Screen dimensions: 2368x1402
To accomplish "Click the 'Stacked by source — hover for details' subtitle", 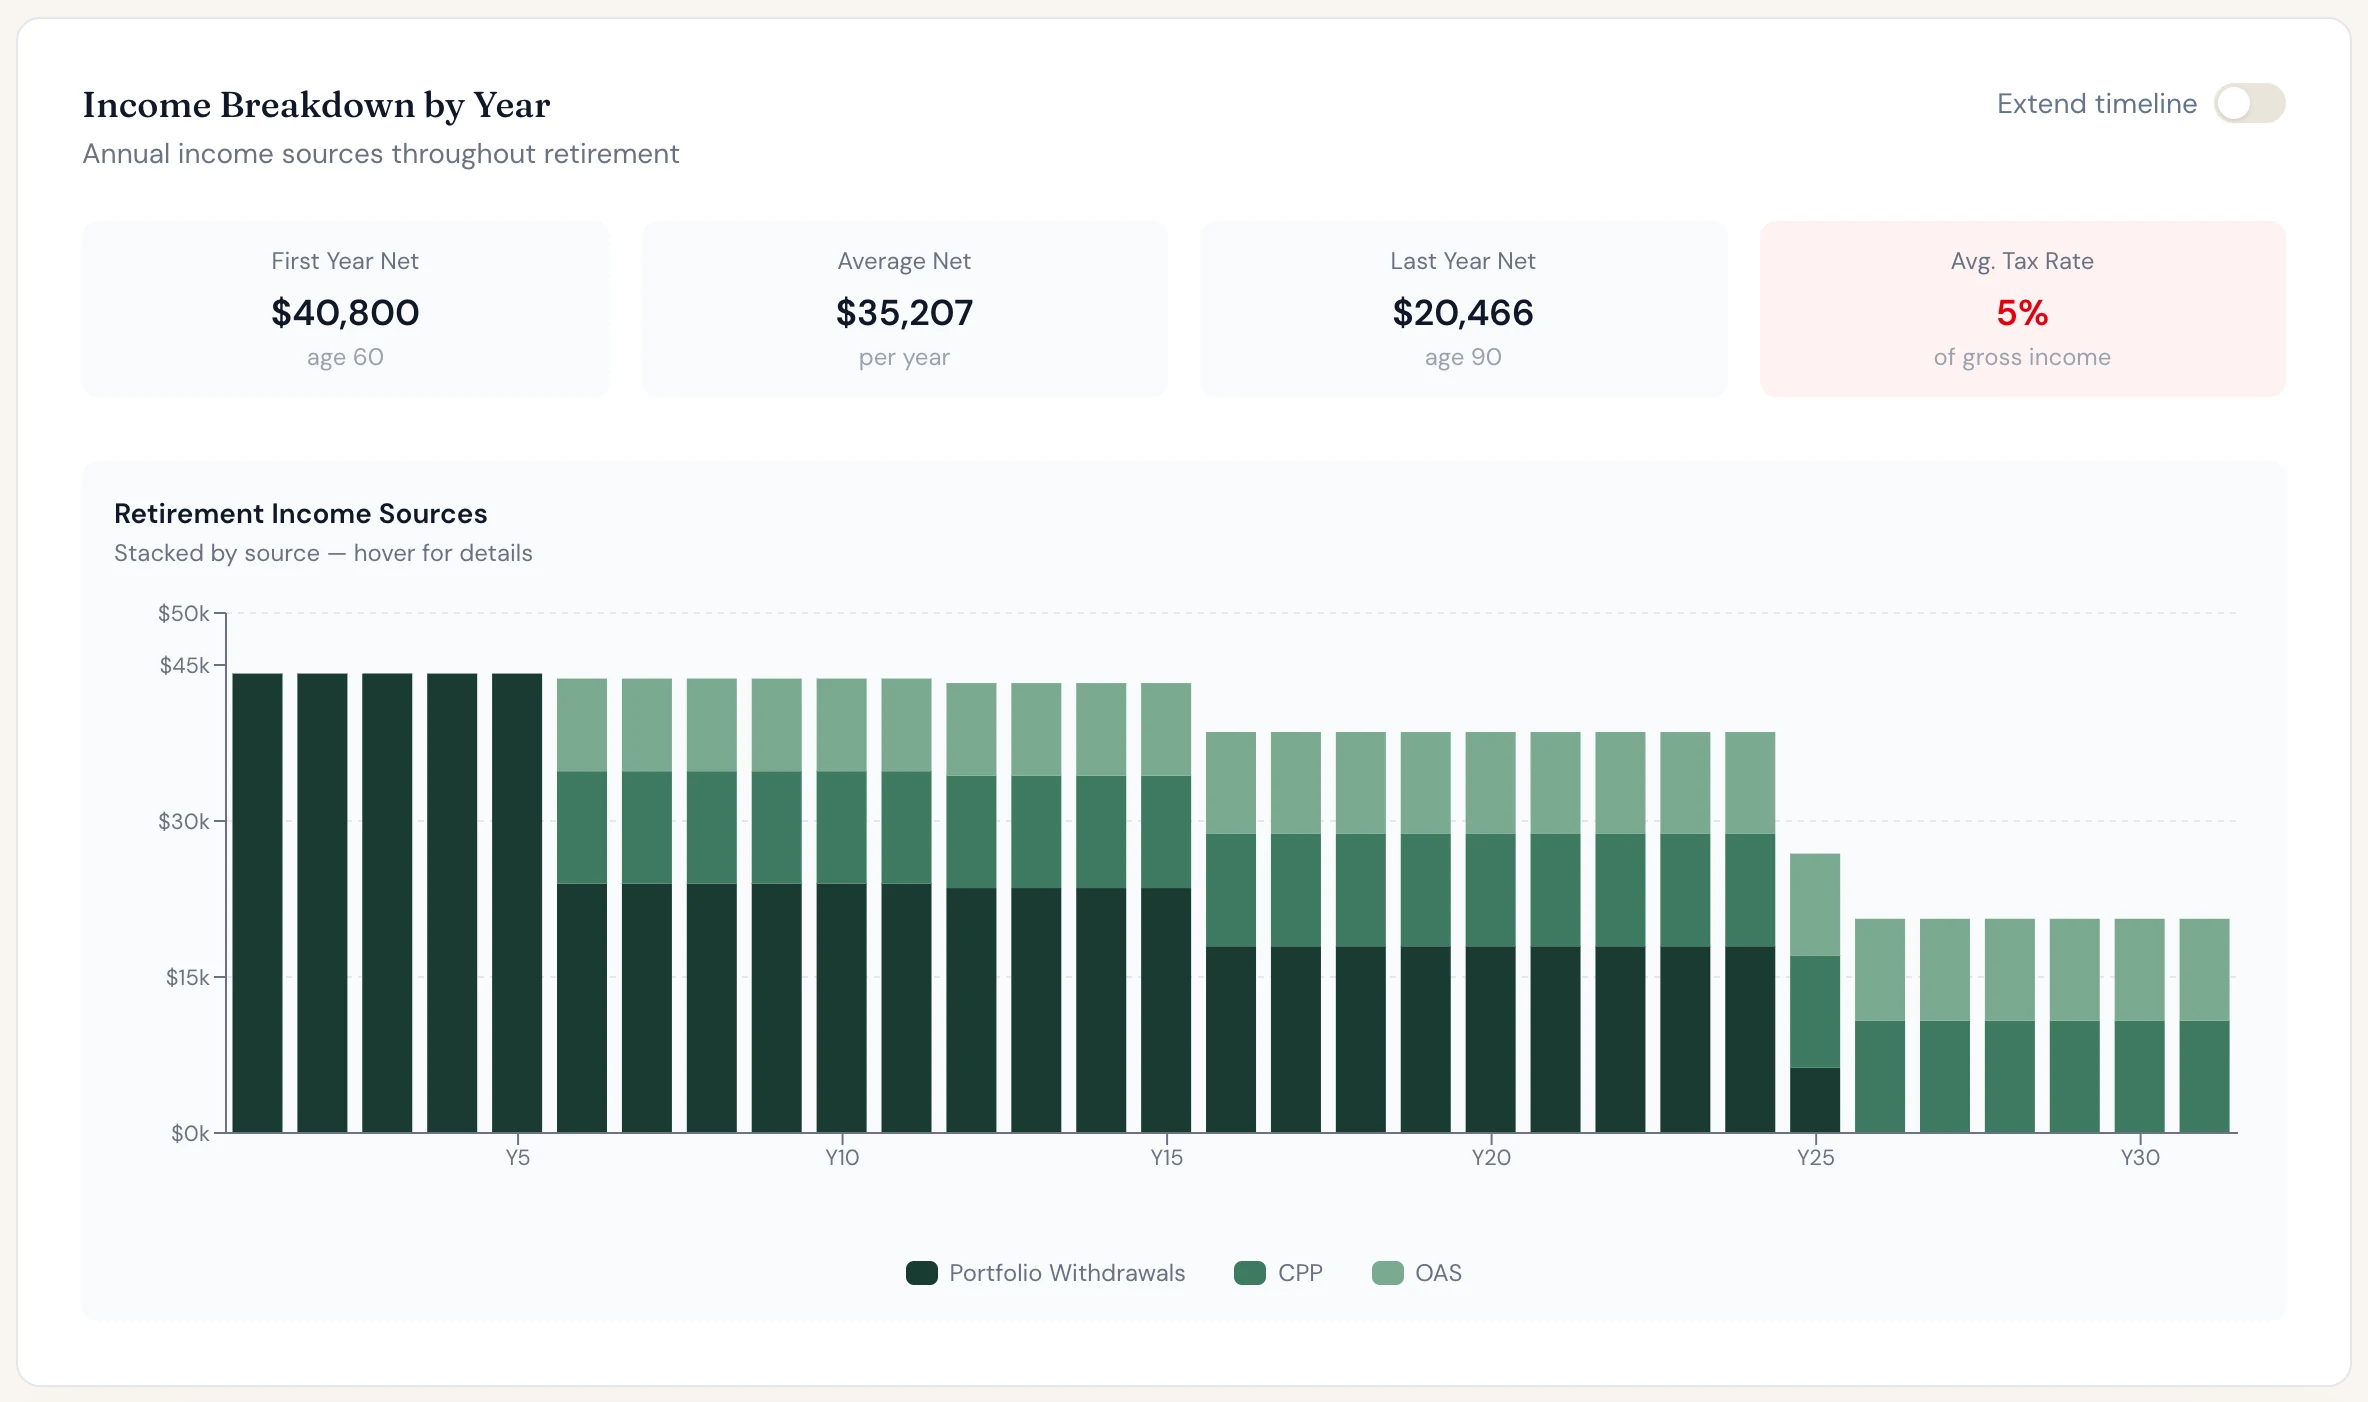I will click(x=323, y=553).
